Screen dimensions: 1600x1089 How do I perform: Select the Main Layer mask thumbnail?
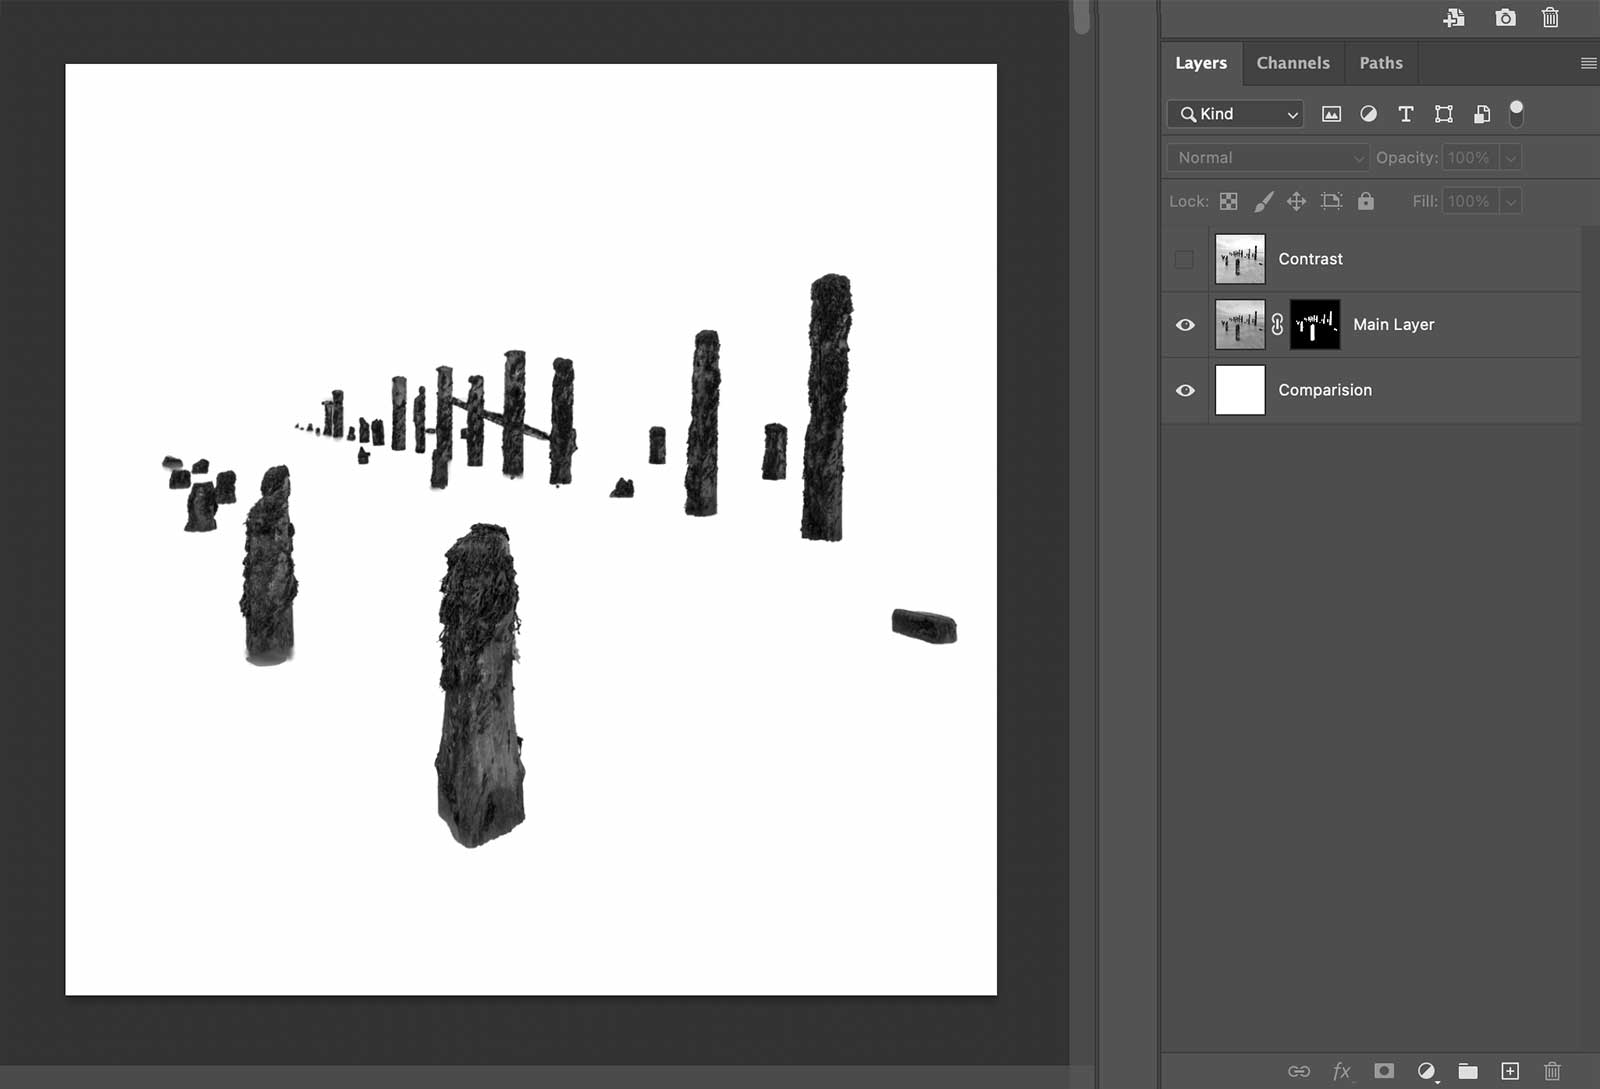click(1314, 325)
